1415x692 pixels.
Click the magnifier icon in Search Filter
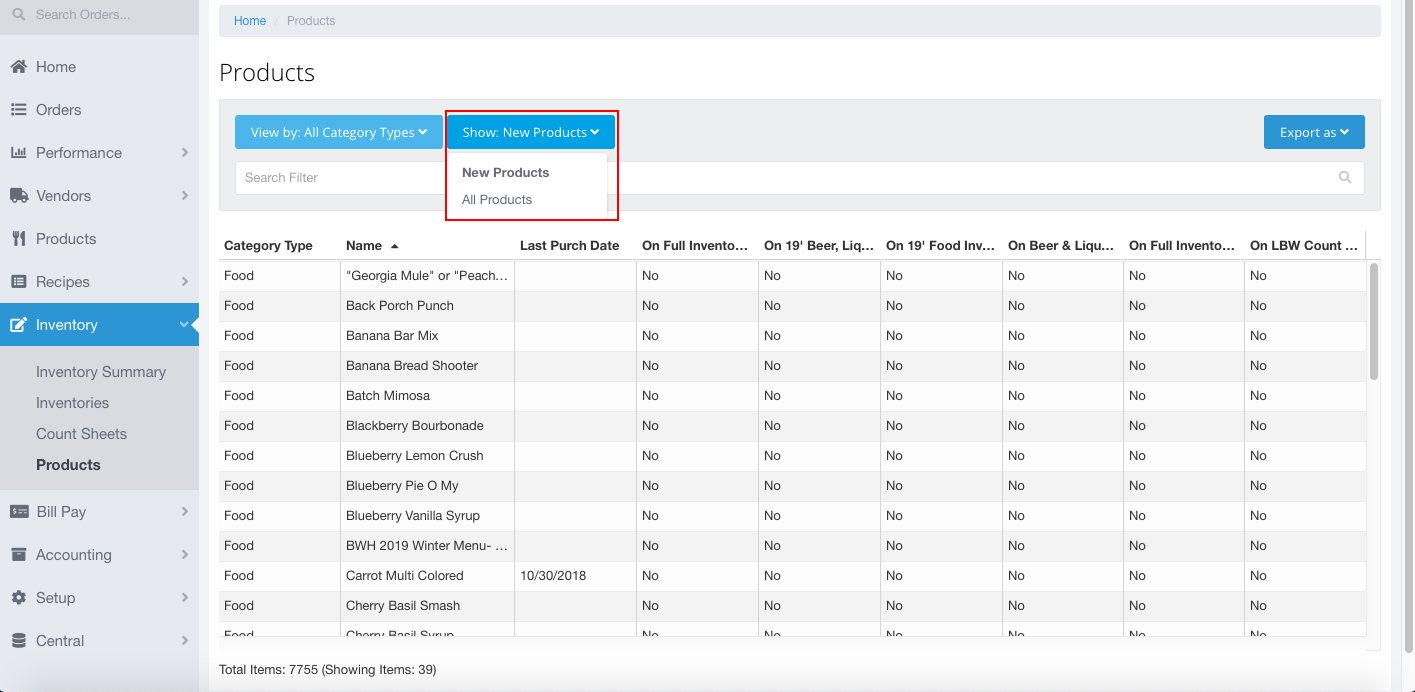pyautogui.click(x=1345, y=178)
